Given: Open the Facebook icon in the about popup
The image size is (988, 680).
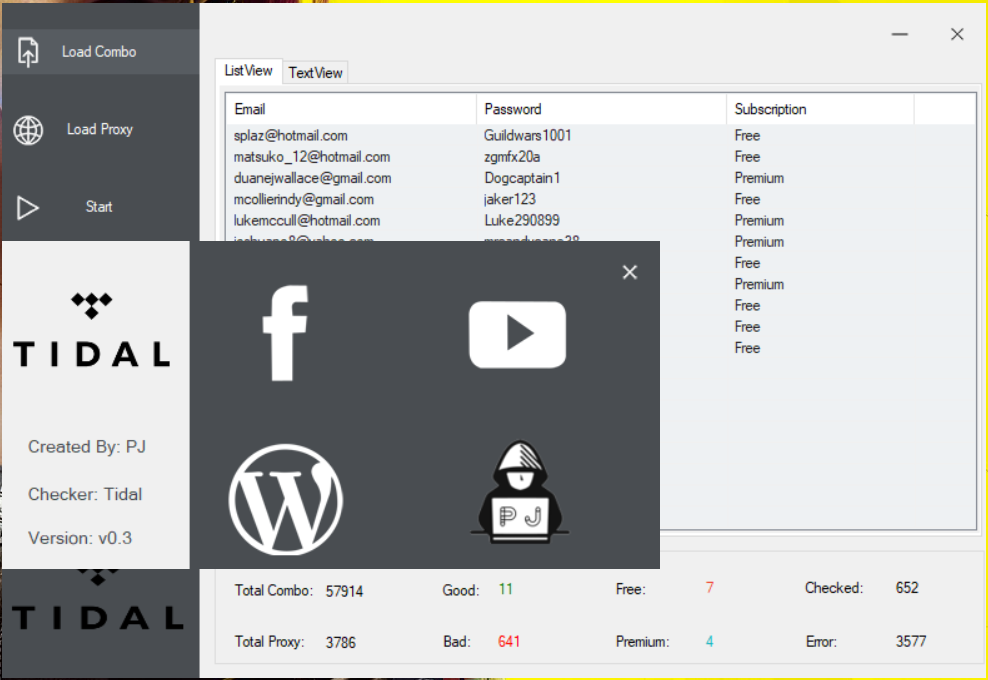Looking at the screenshot, I should pos(285,333).
